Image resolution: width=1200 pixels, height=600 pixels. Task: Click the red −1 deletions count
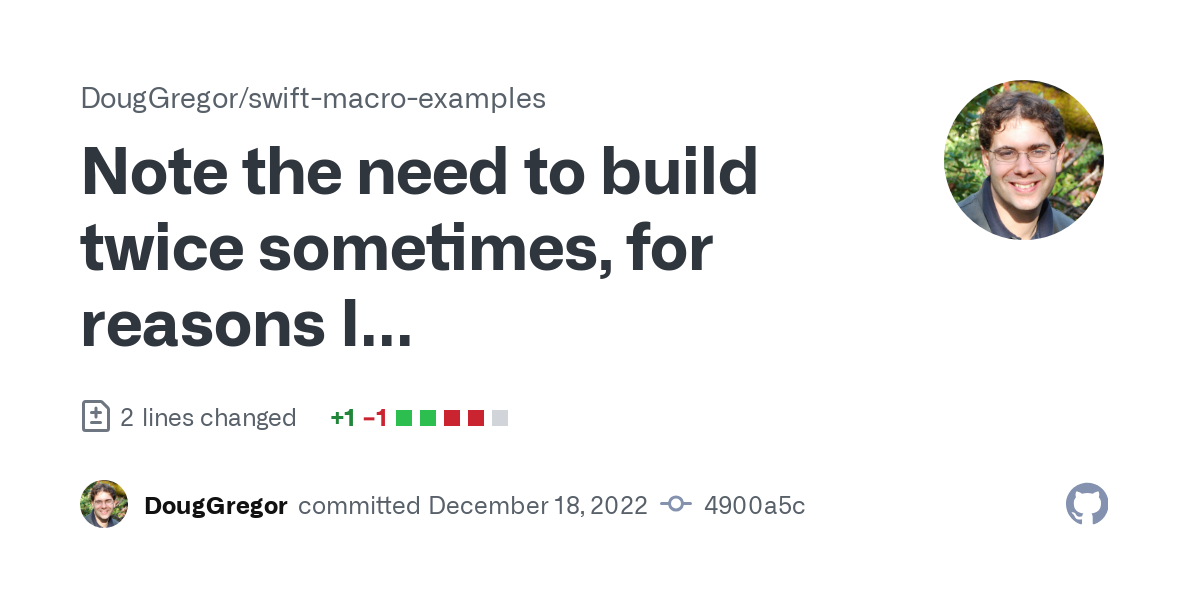click(x=375, y=418)
